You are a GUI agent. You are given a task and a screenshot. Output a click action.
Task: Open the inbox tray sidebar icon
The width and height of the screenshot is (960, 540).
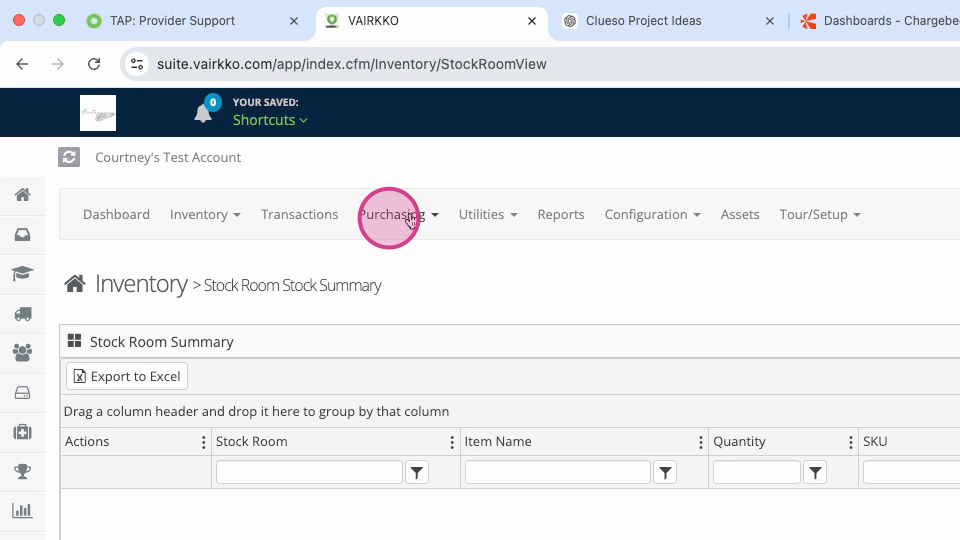23,234
